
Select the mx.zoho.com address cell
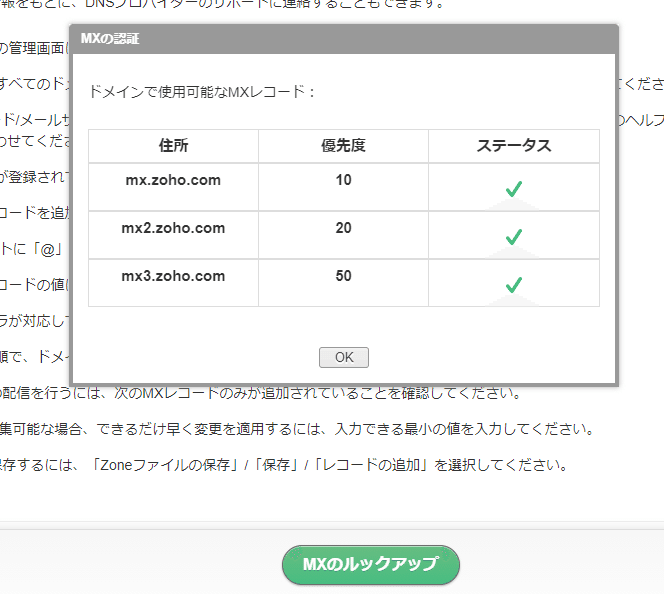tap(173, 187)
